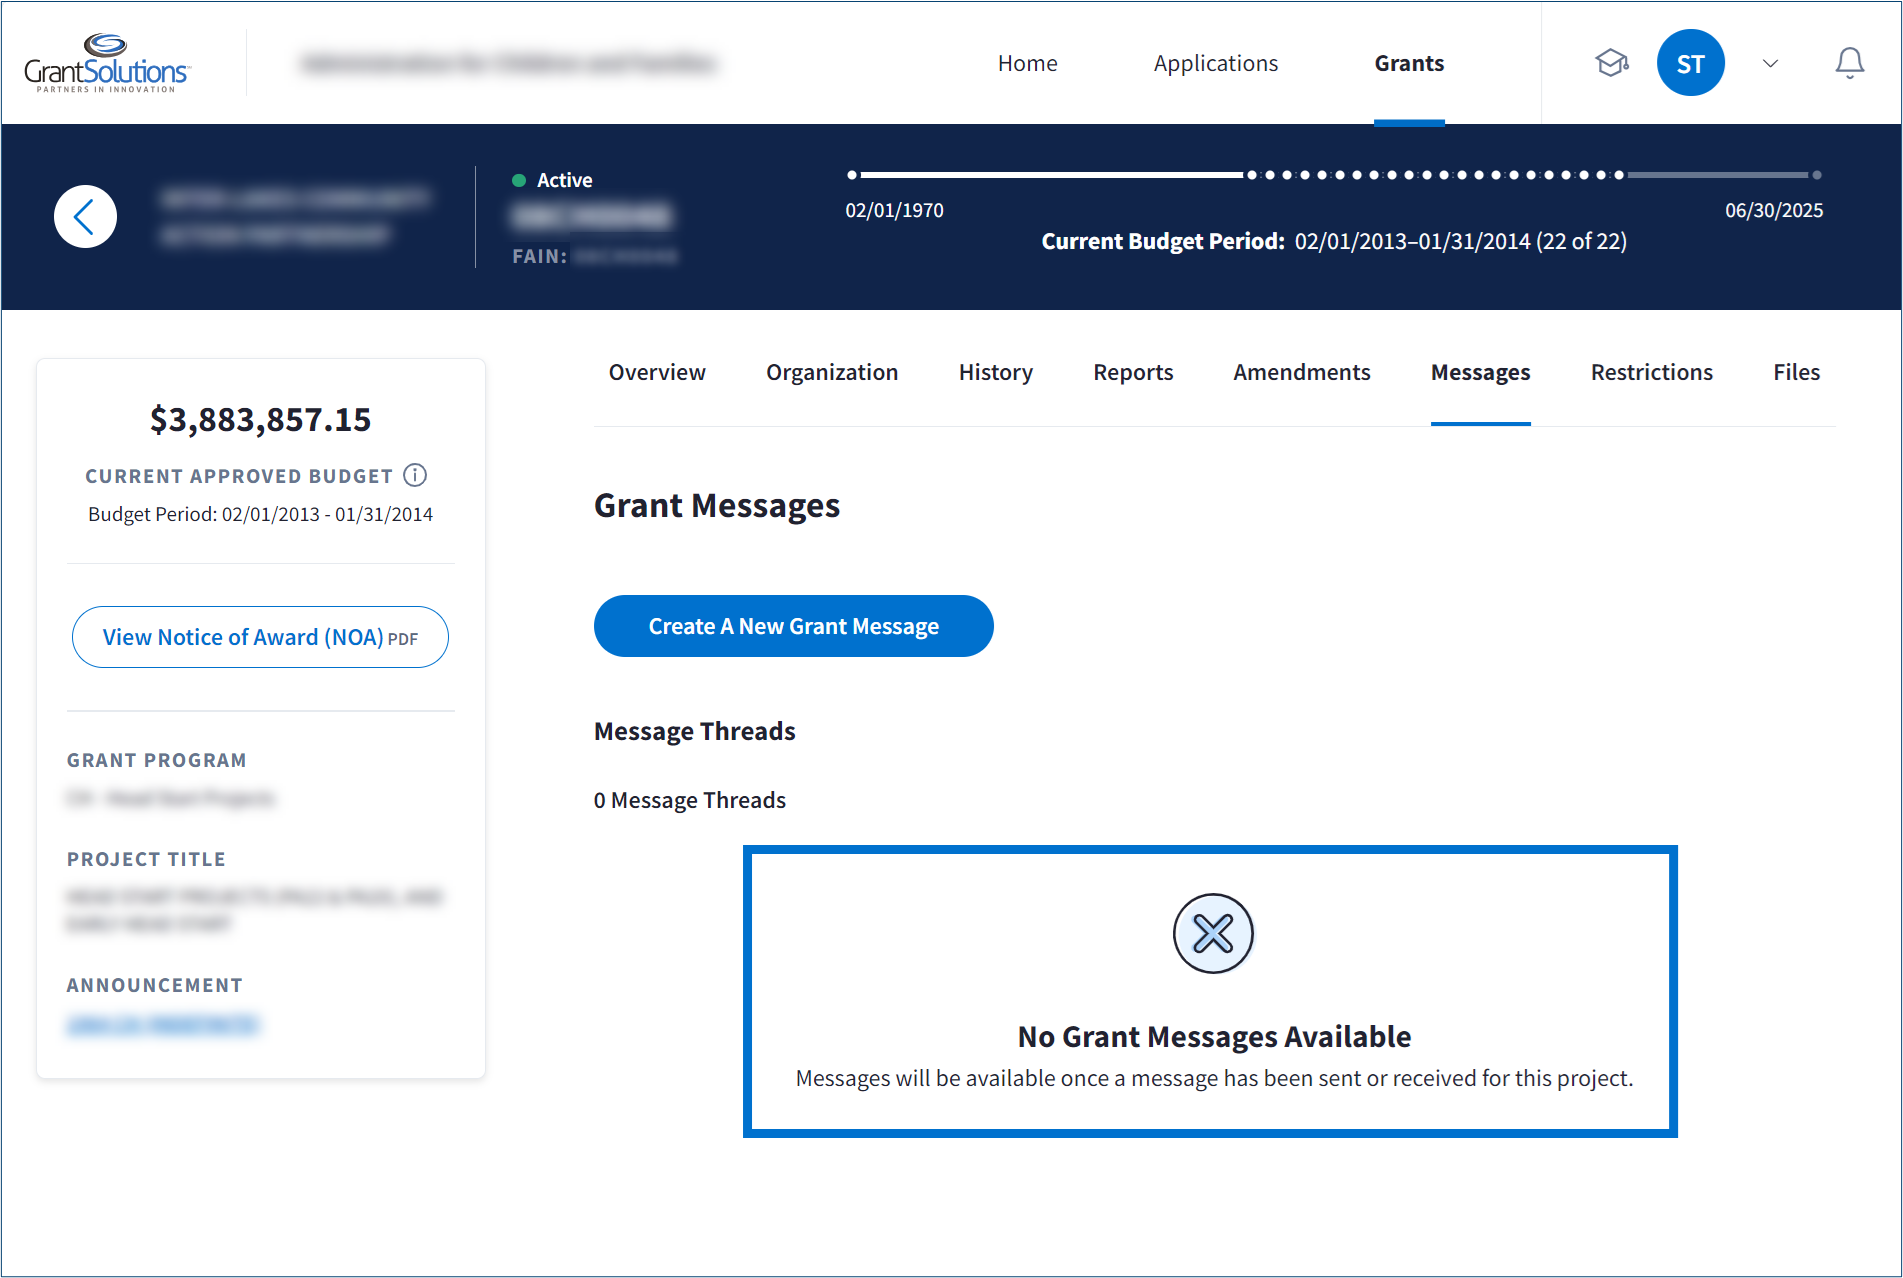Open the training graduation cap icon
This screenshot has height=1278, width=1903.
click(1611, 63)
